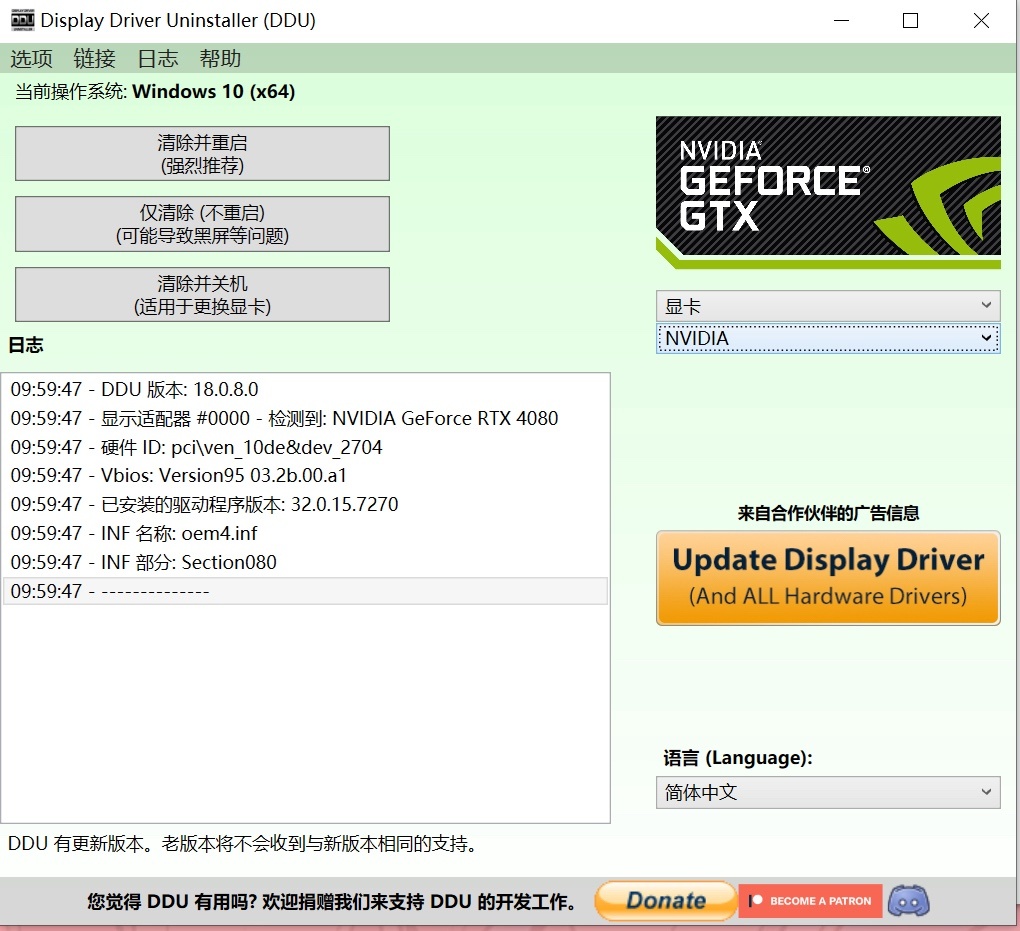Select log line DDU 版本: 18.0.8.0
The width and height of the screenshot is (1020, 931).
tap(305, 389)
